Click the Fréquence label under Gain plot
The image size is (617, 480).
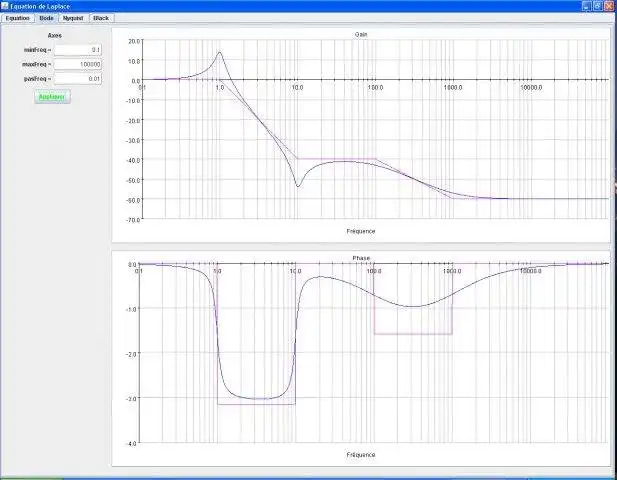point(361,231)
